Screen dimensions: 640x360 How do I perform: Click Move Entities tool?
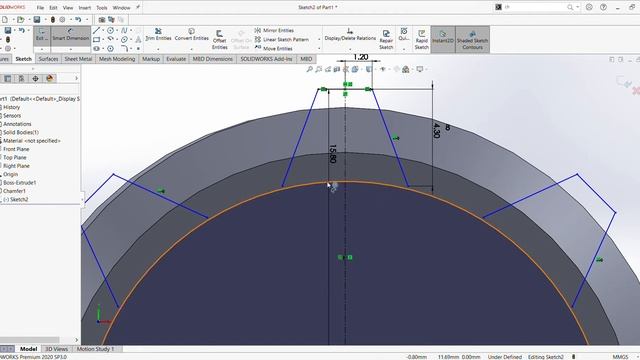(273, 49)
